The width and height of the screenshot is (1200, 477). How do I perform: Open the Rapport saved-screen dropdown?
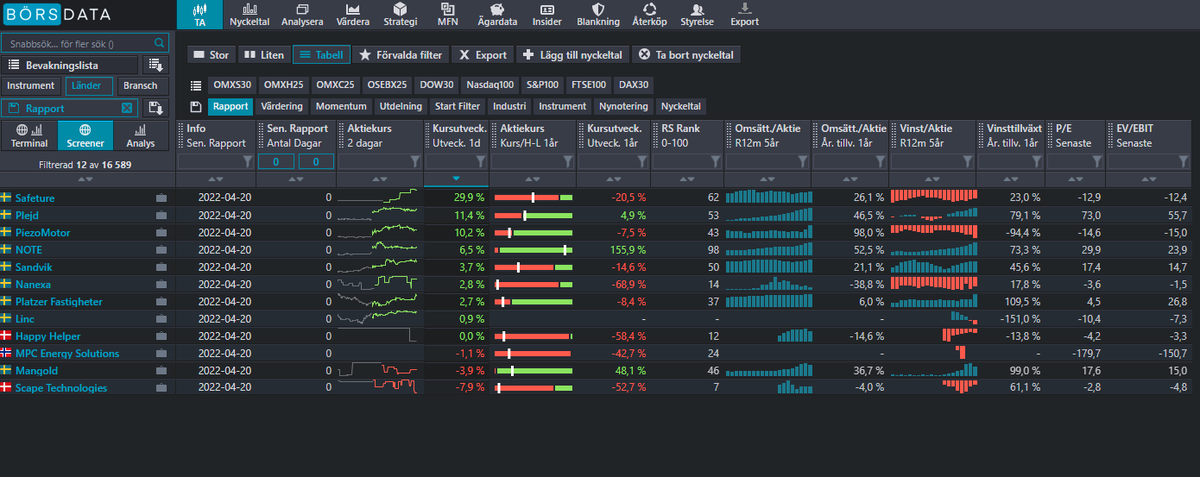click(70, 108)
